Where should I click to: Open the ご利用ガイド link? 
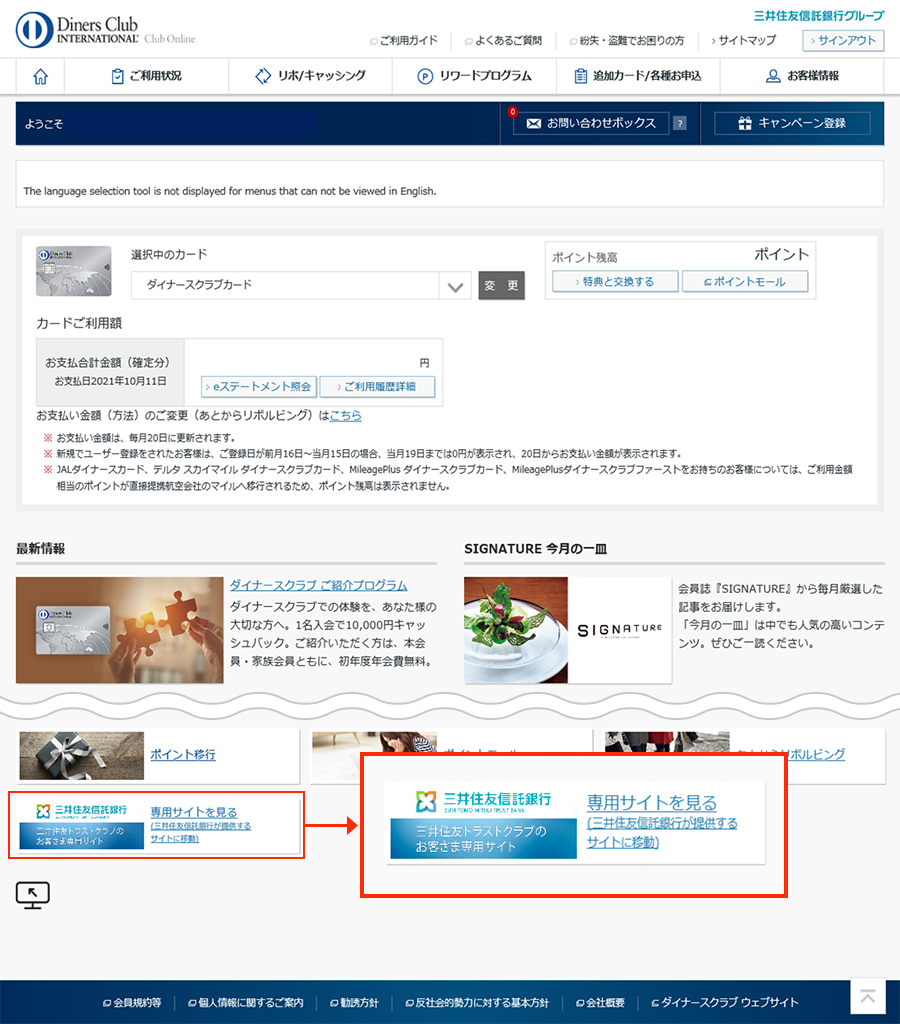click(x=404, y=40)
